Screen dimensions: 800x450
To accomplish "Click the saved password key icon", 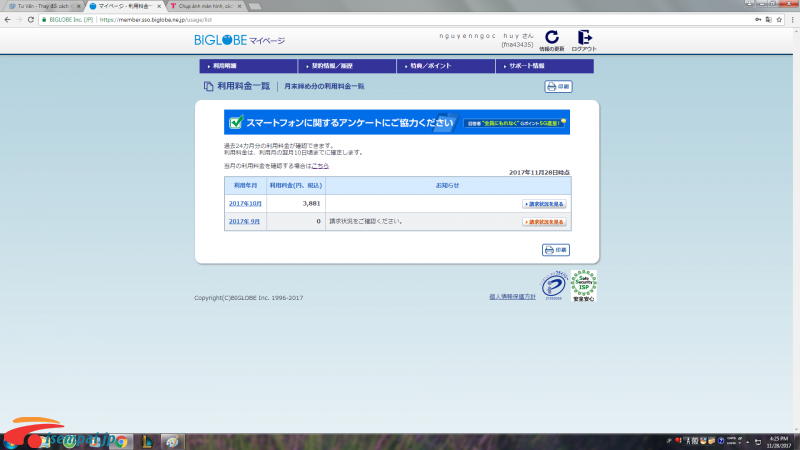I will (x=758, y=20).
